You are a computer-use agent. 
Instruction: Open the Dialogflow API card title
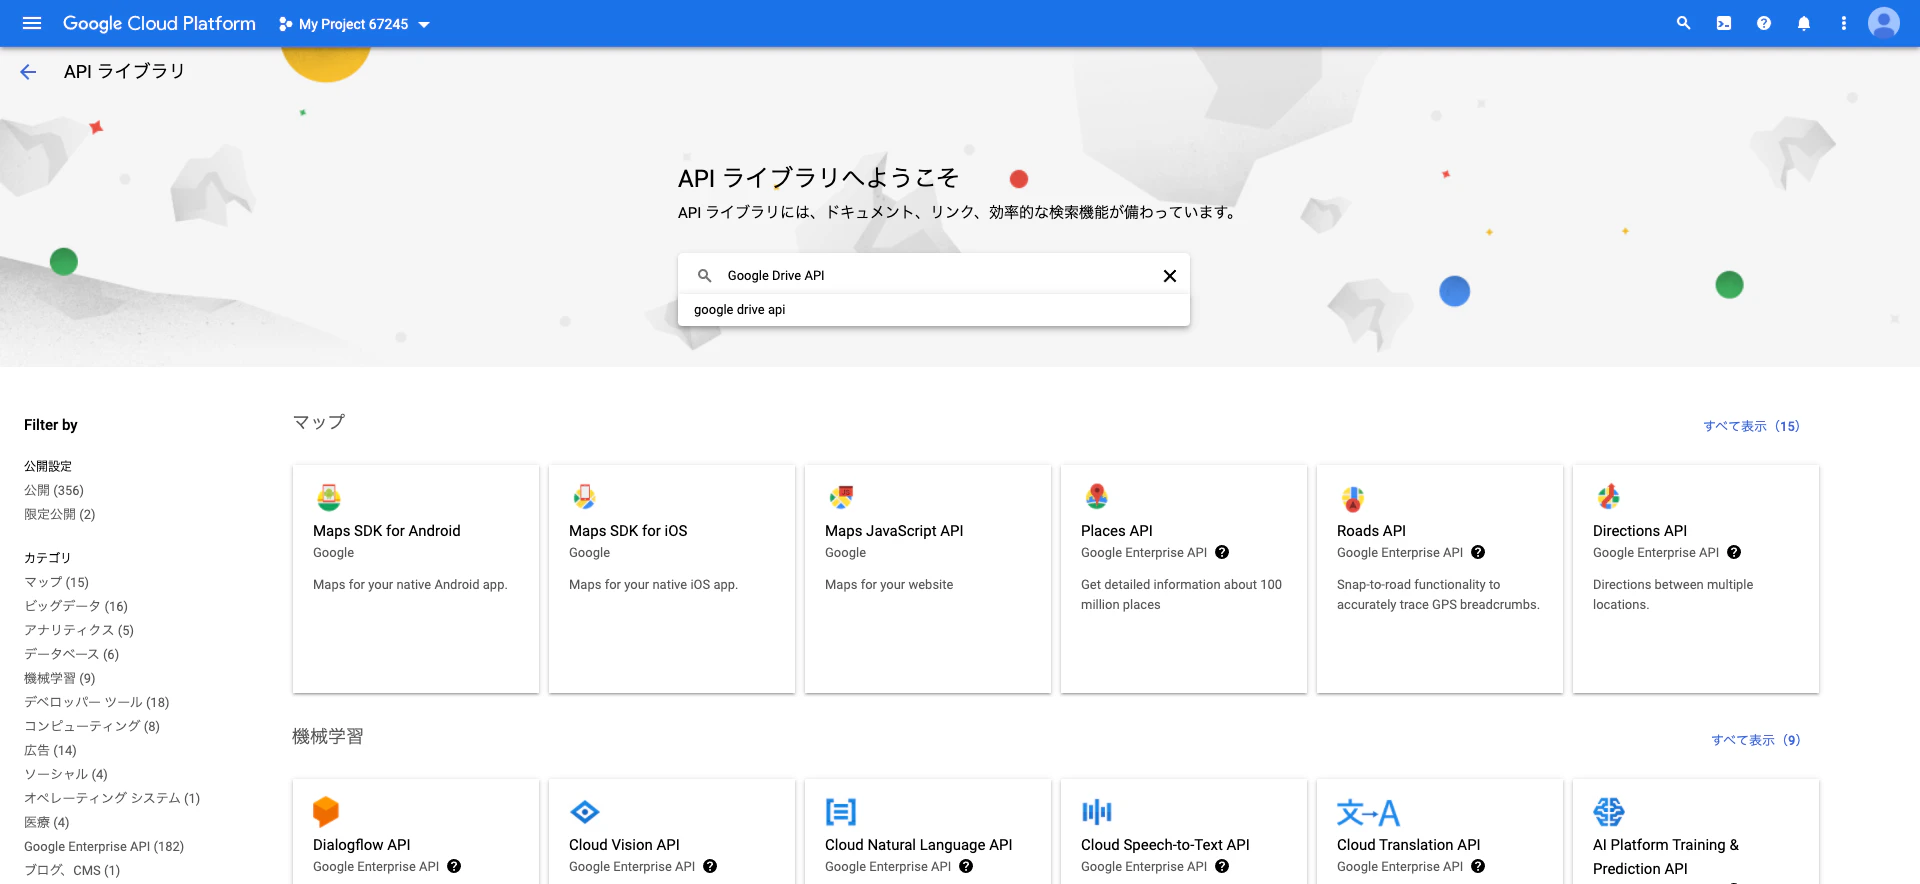tap(362, 845)
